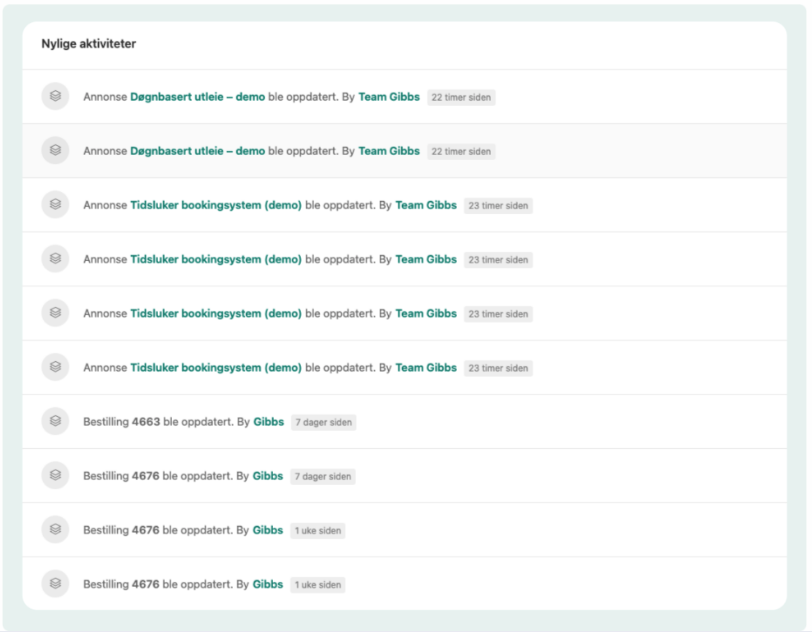The image size is (812, 634).
Task: Click the 7 dager siden badge for Bestilling 4663
Action: 323,422
